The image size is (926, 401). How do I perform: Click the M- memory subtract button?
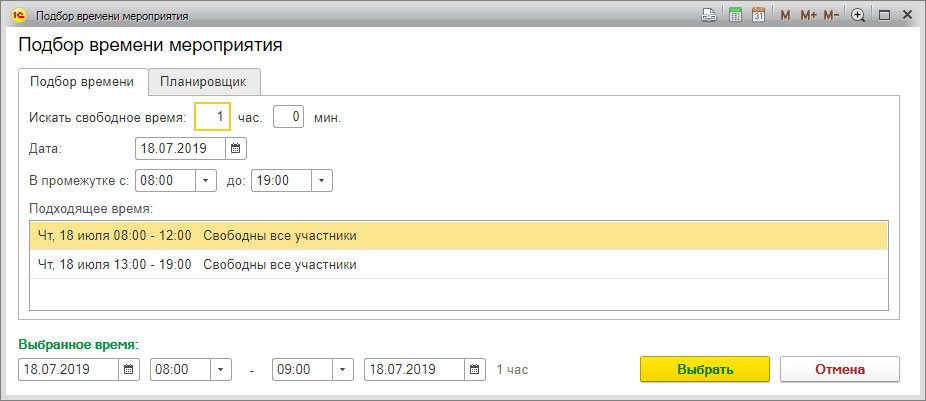click(831, 16)
